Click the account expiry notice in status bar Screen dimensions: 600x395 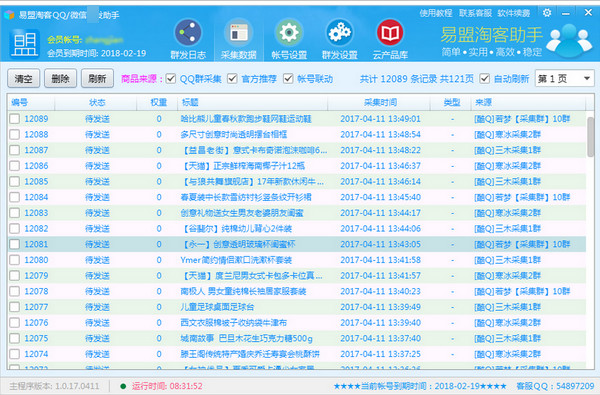click(x=420, y=386)
